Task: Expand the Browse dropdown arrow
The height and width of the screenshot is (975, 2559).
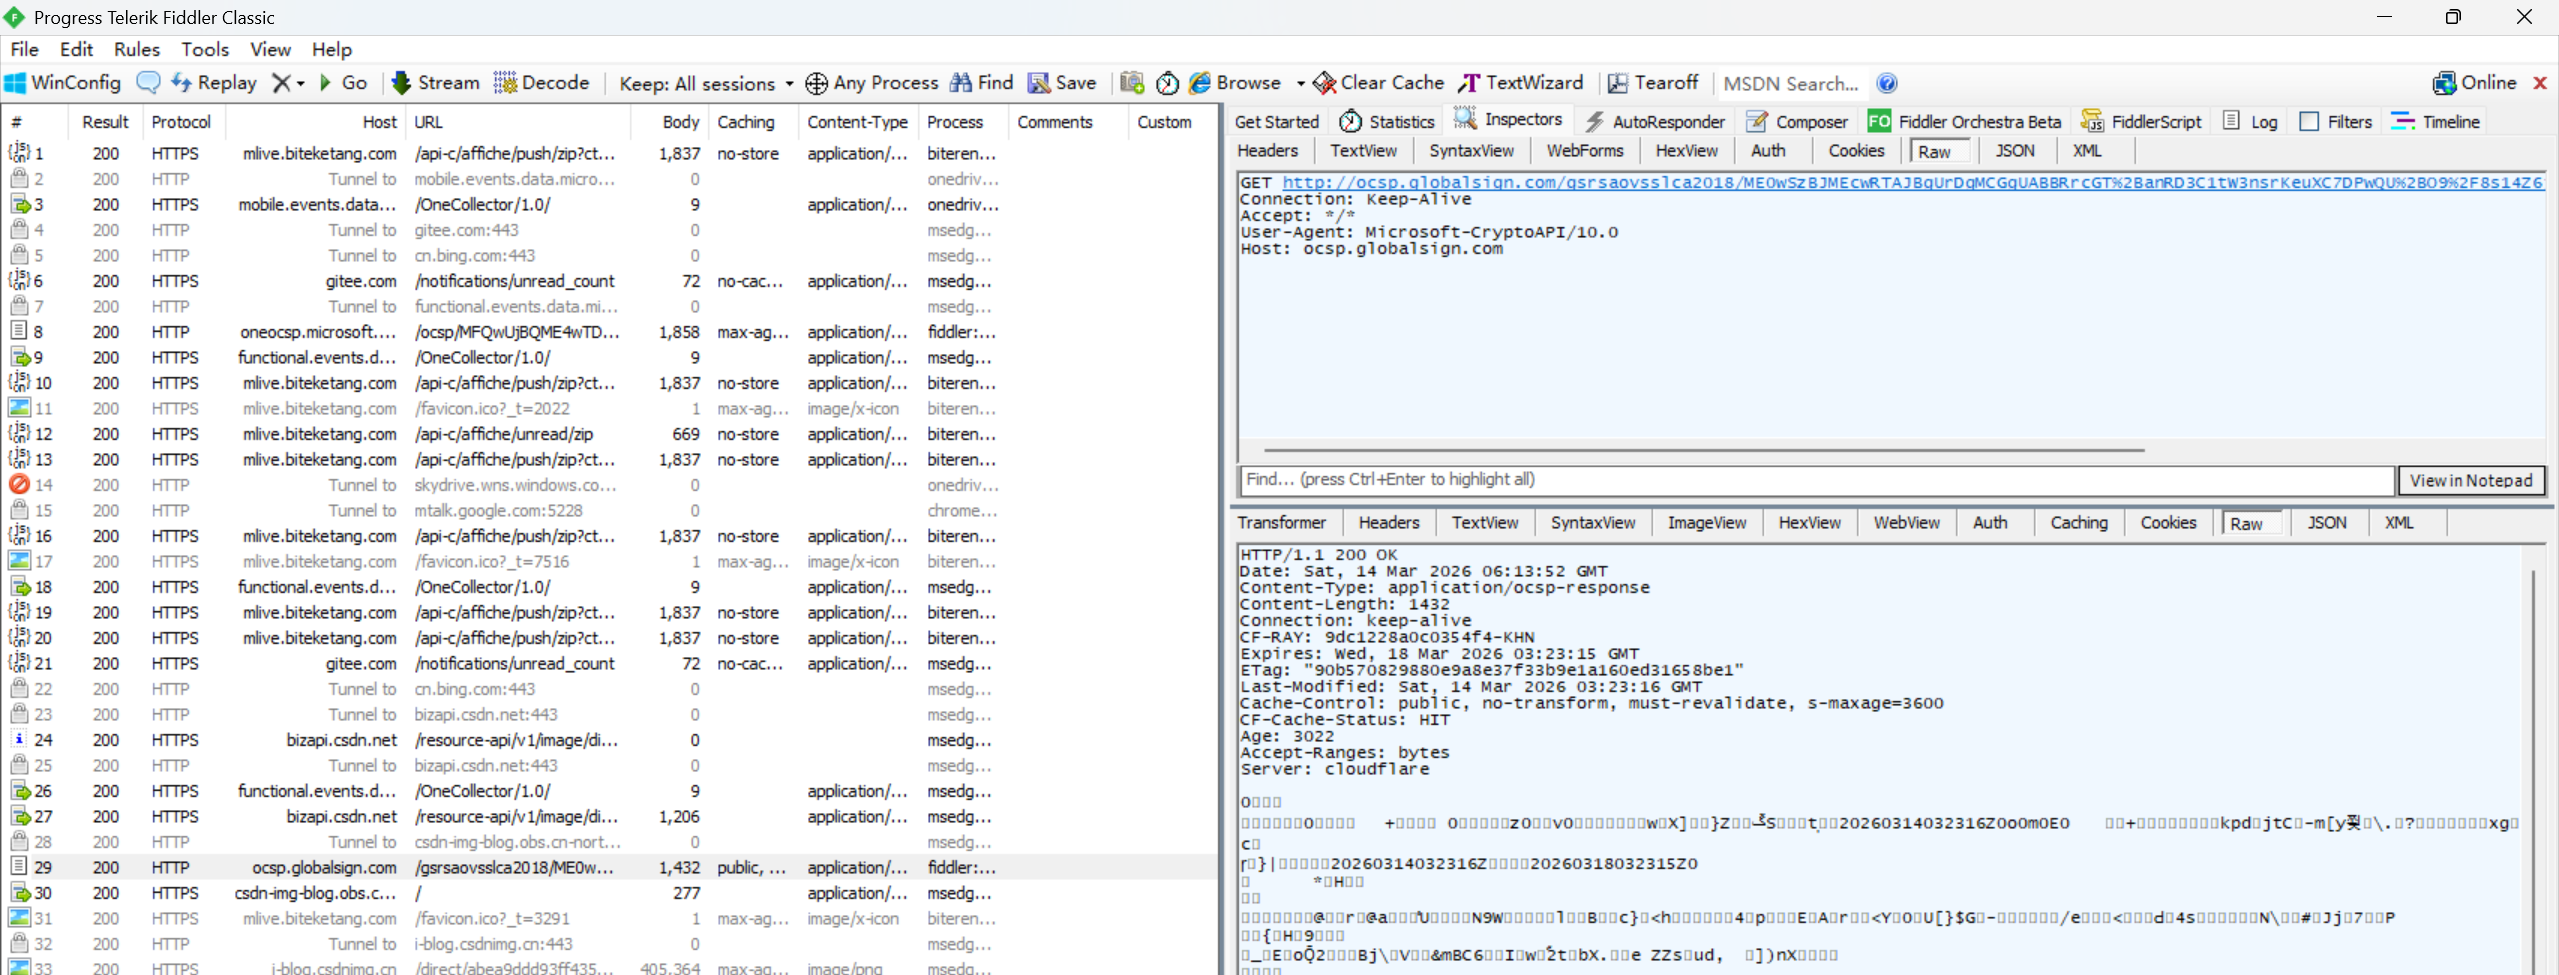Action: [x=1300, y=83]
